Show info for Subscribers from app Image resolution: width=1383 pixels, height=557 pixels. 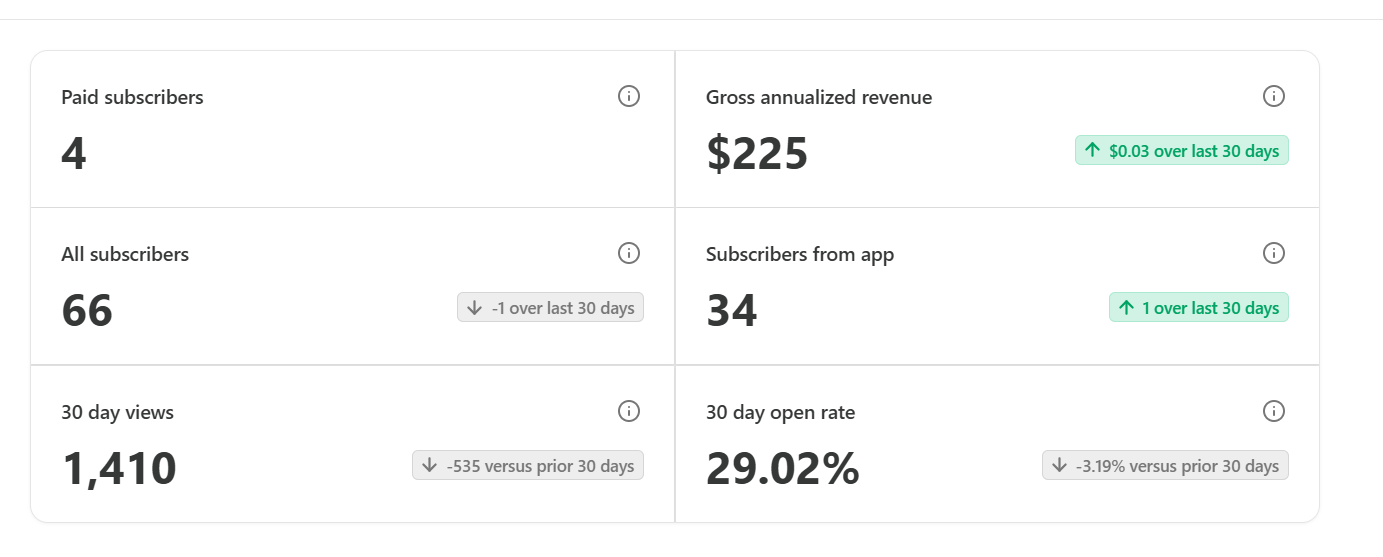coord(1273,253)
